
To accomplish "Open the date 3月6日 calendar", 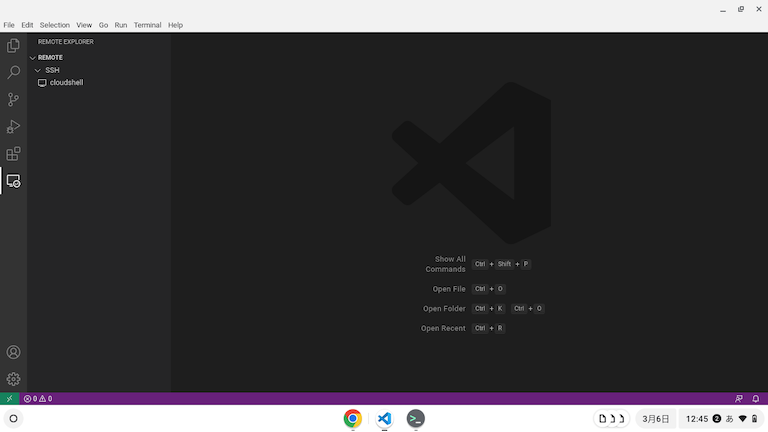I will click(x=655, y=419).
